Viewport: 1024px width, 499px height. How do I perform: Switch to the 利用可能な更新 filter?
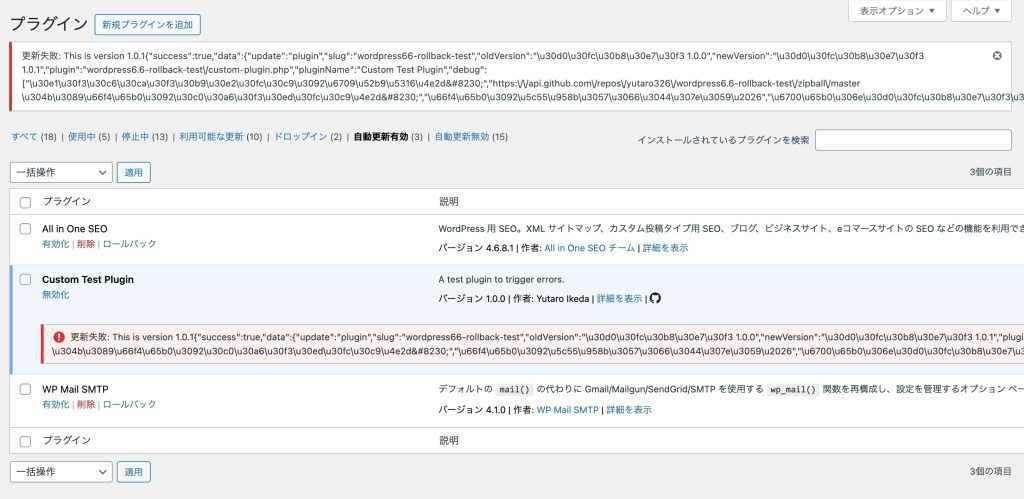coord(211,137)
